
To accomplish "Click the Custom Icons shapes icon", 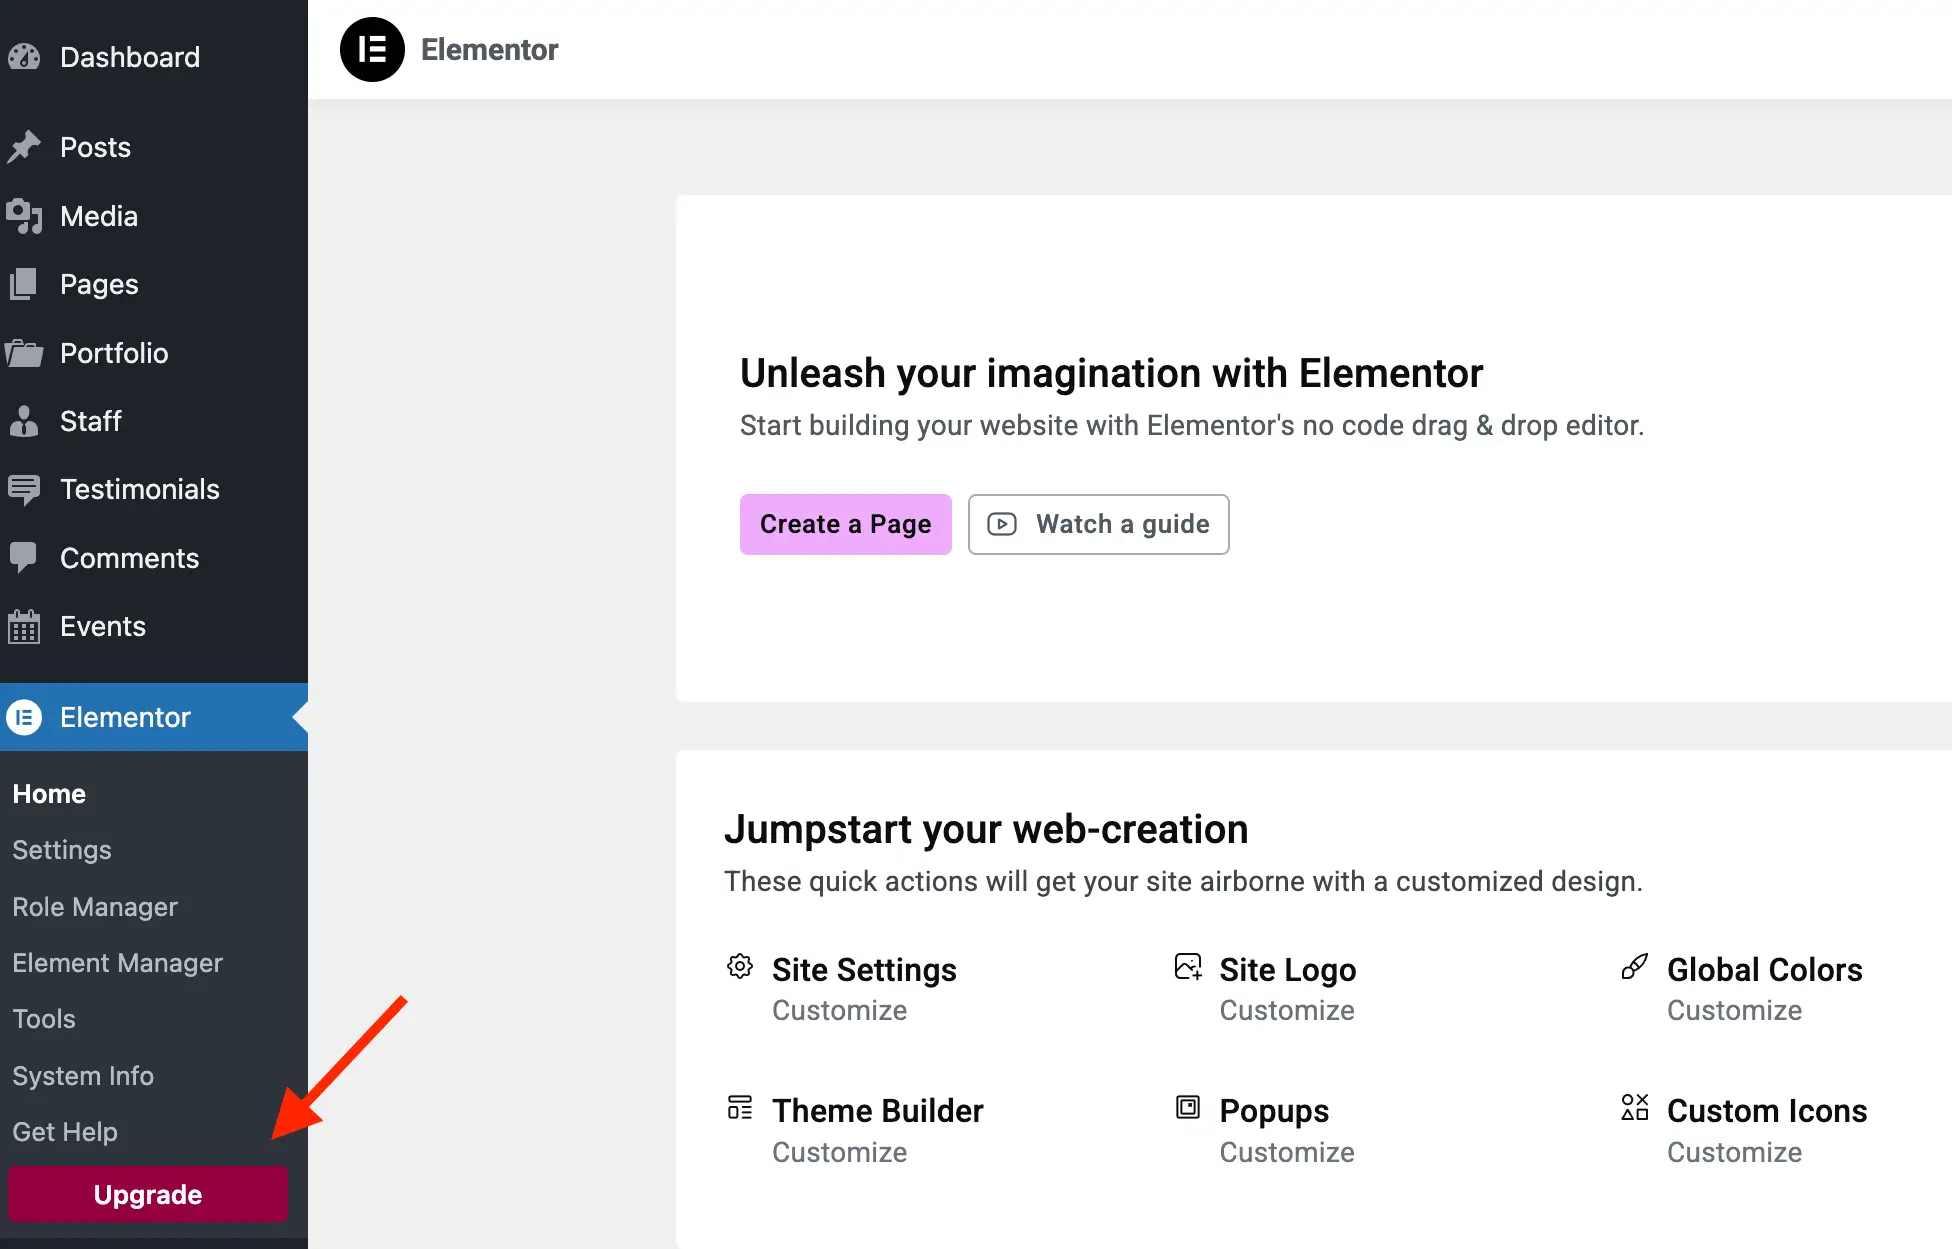I will [x=1635, y=1108].
